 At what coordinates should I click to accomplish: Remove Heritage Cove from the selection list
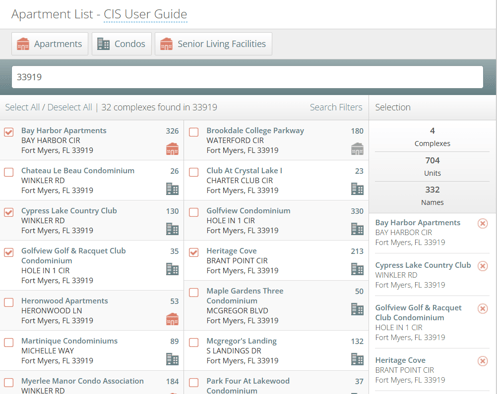point(482,361)
